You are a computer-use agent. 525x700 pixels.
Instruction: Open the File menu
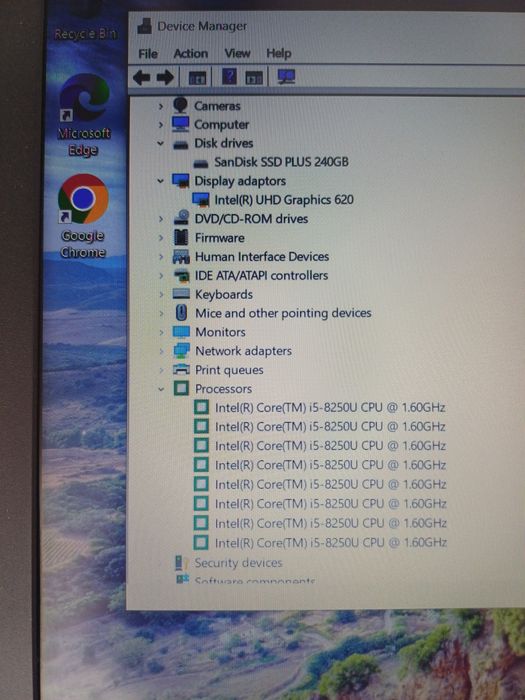(x=148, y=54)
